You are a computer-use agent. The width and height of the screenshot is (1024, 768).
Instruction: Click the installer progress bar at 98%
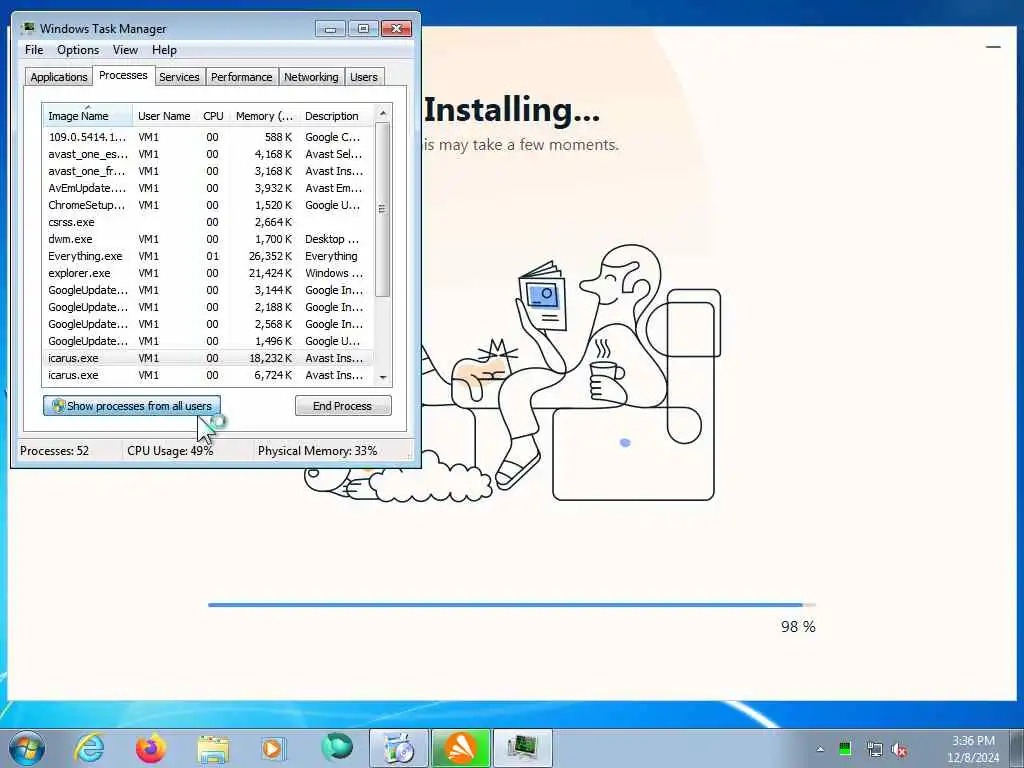click(511, 605)
